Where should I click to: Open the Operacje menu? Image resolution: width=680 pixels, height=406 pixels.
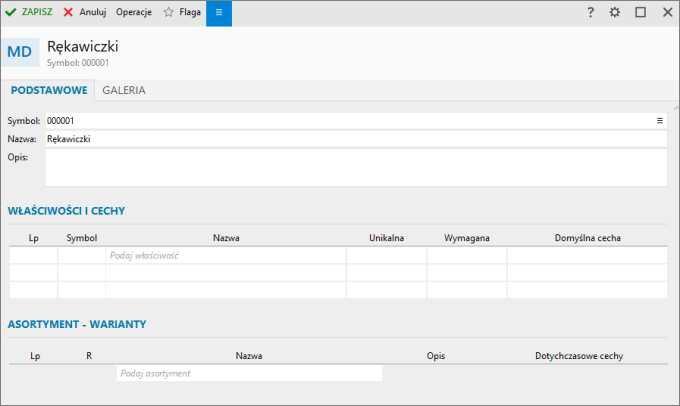pos(134,12)
